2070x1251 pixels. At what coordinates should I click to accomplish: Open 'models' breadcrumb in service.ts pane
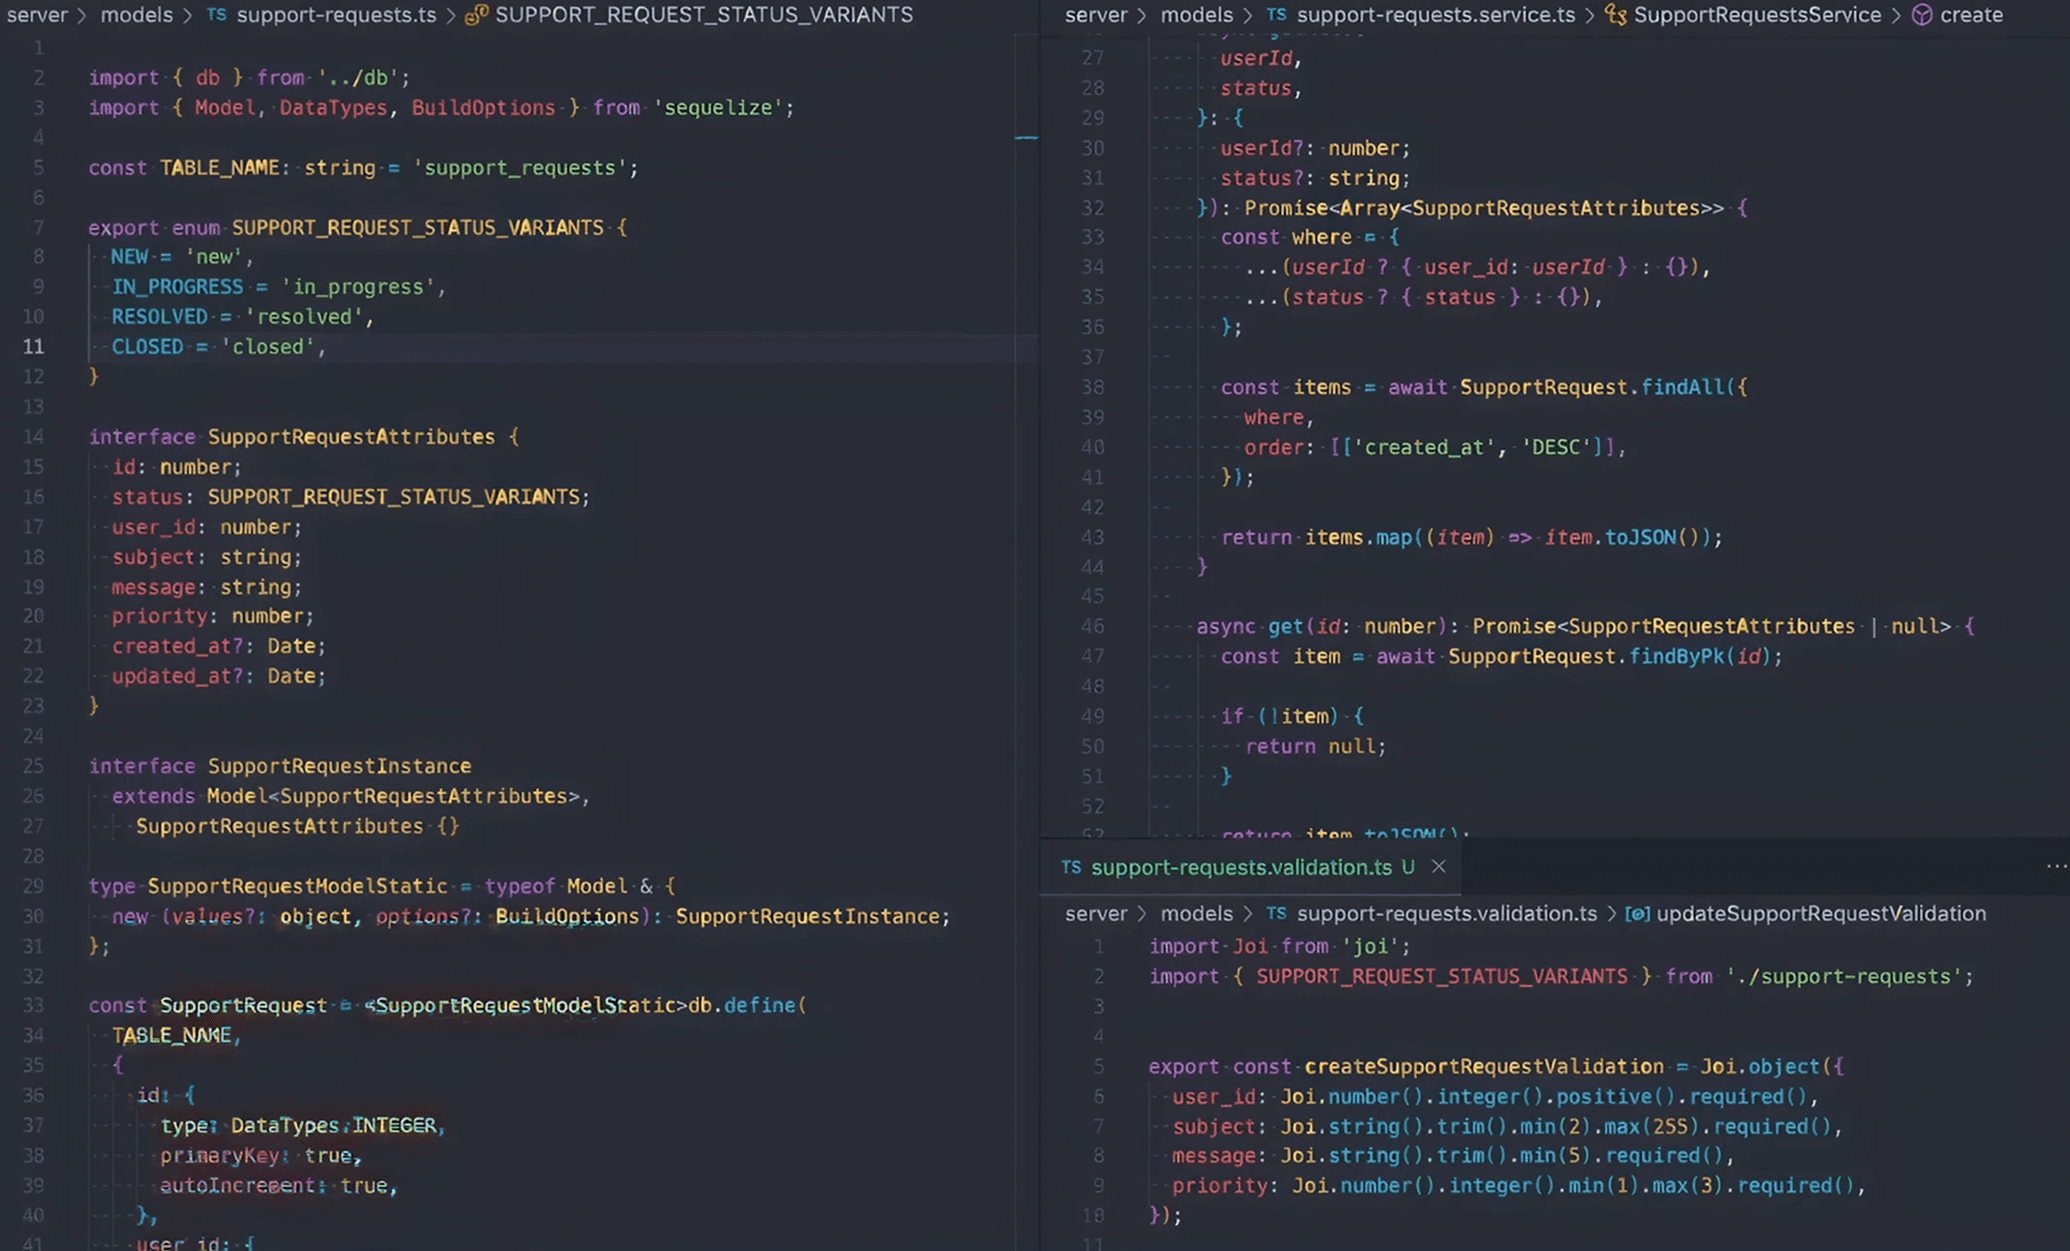[x=1197, y=15]
